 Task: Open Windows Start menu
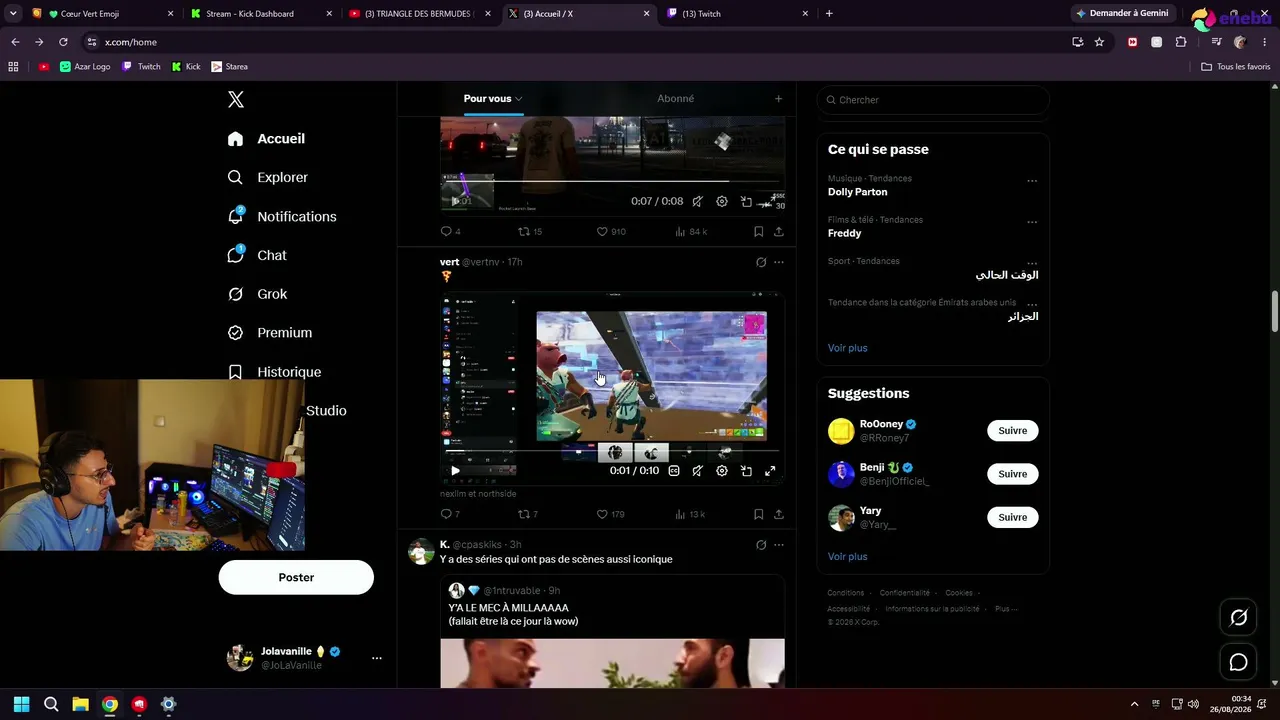click(x=21, y=704)
